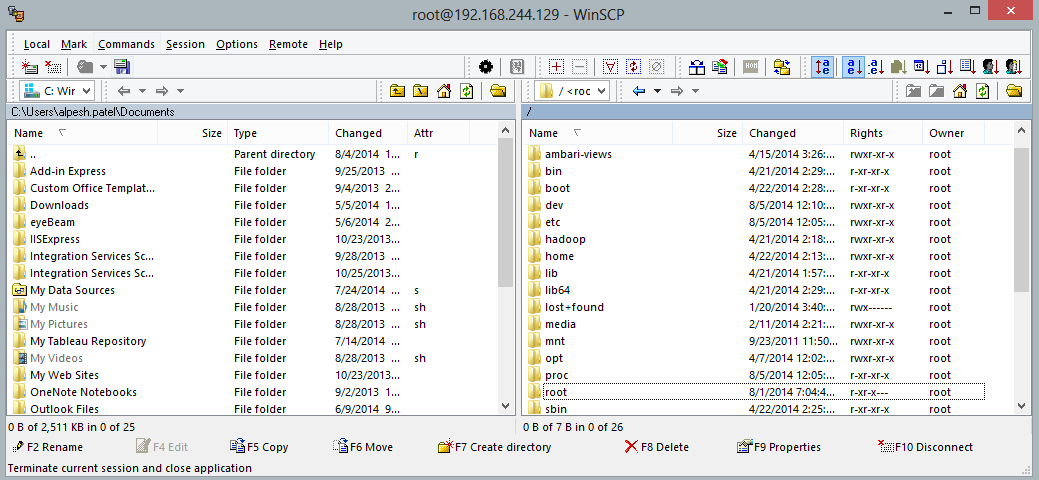Screen dimensions: 1039x480
Task: Expand remote Forward history dropdown arrow
Action: pos(695,91)
